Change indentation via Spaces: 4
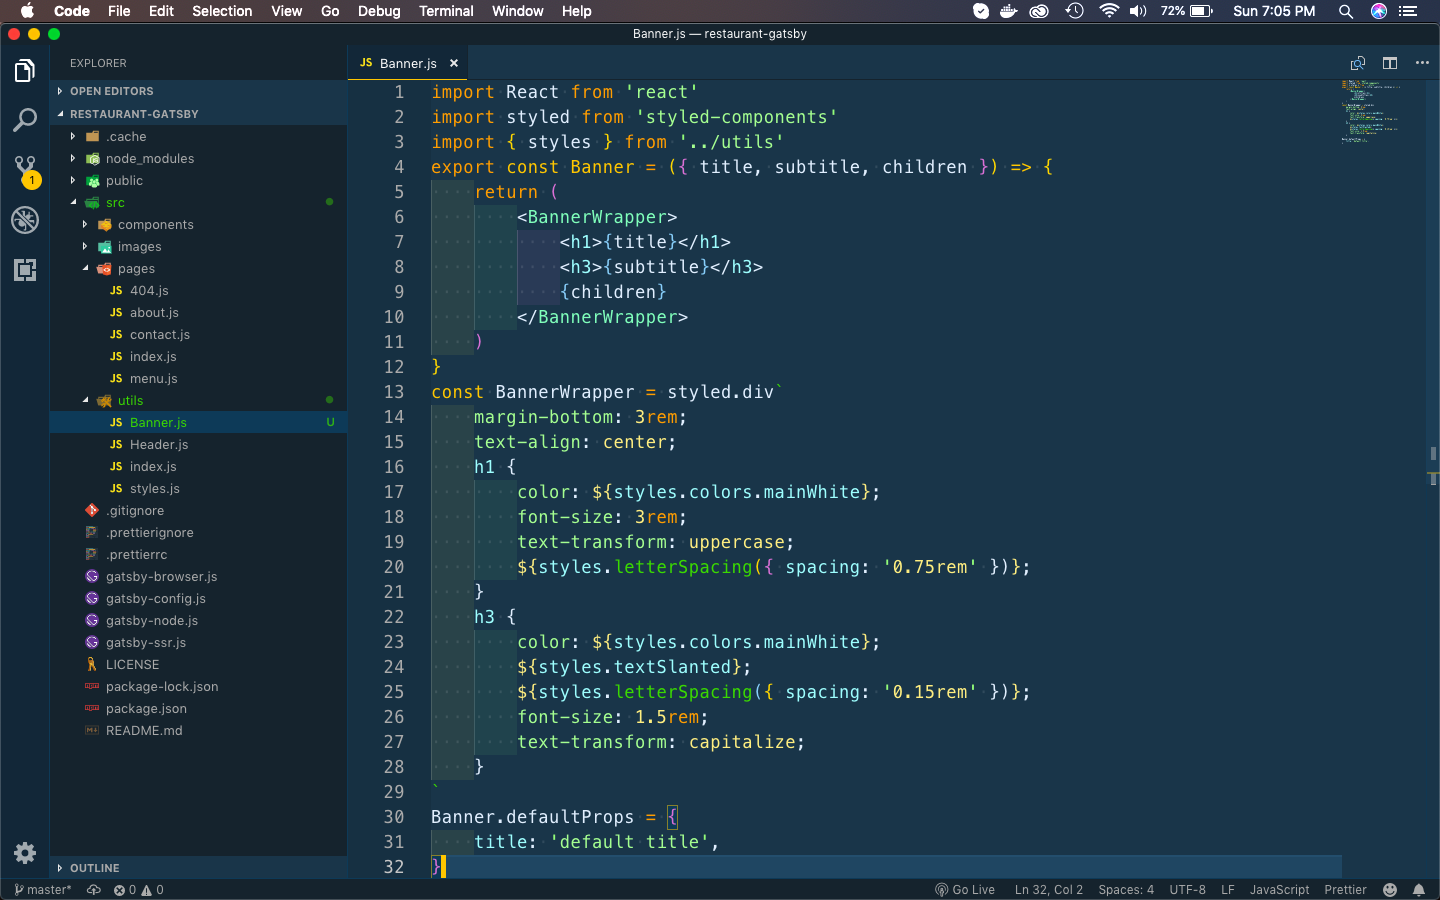This screenshot has width=1440, height=900. 1126,890
